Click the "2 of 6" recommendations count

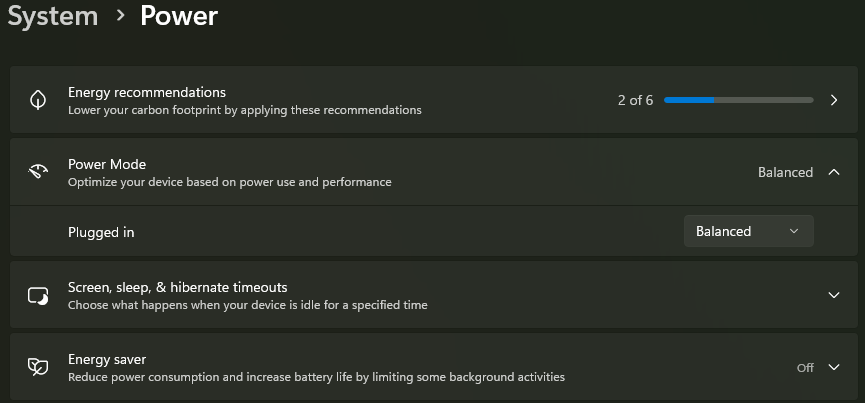pyautogui.click(x=635, y=100)
